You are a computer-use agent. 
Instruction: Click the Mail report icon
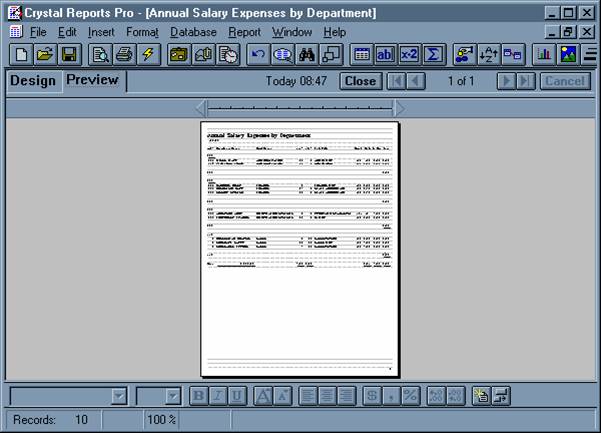point(204,54)
